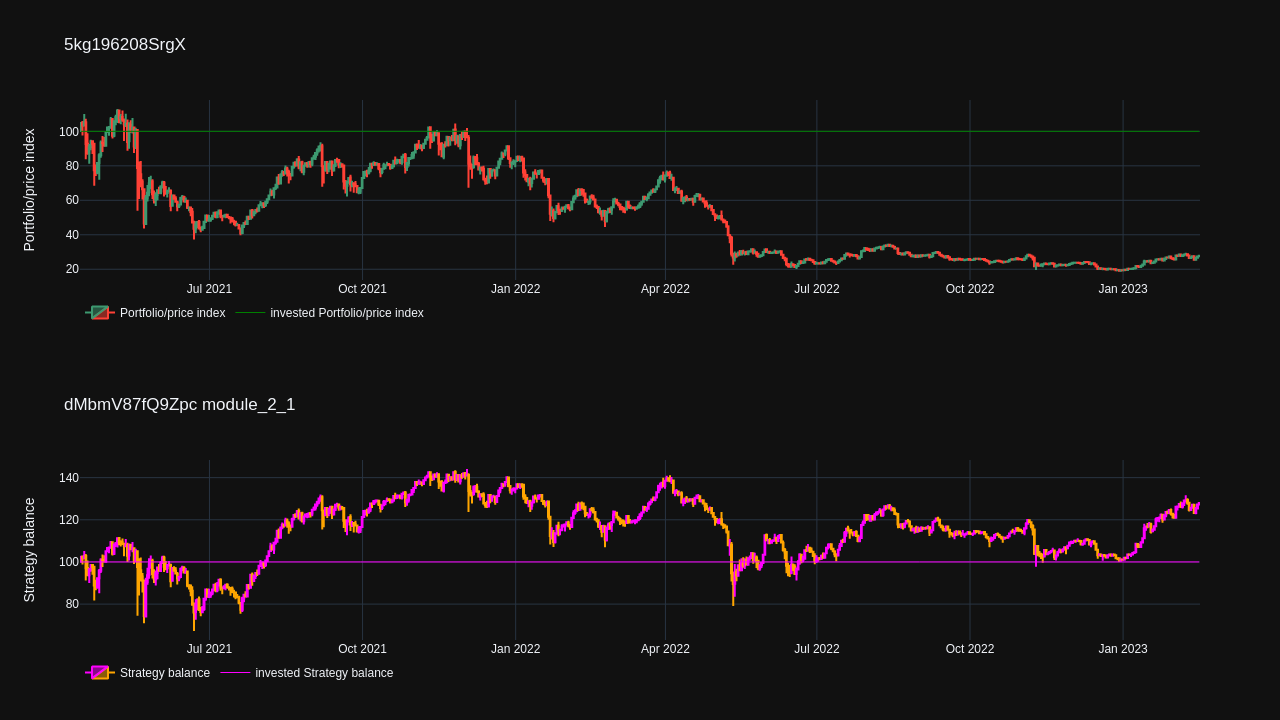Screen dimensions: 1280x720
Task: Click Jul 2021 tick on top chart
Action: [209, 289]
